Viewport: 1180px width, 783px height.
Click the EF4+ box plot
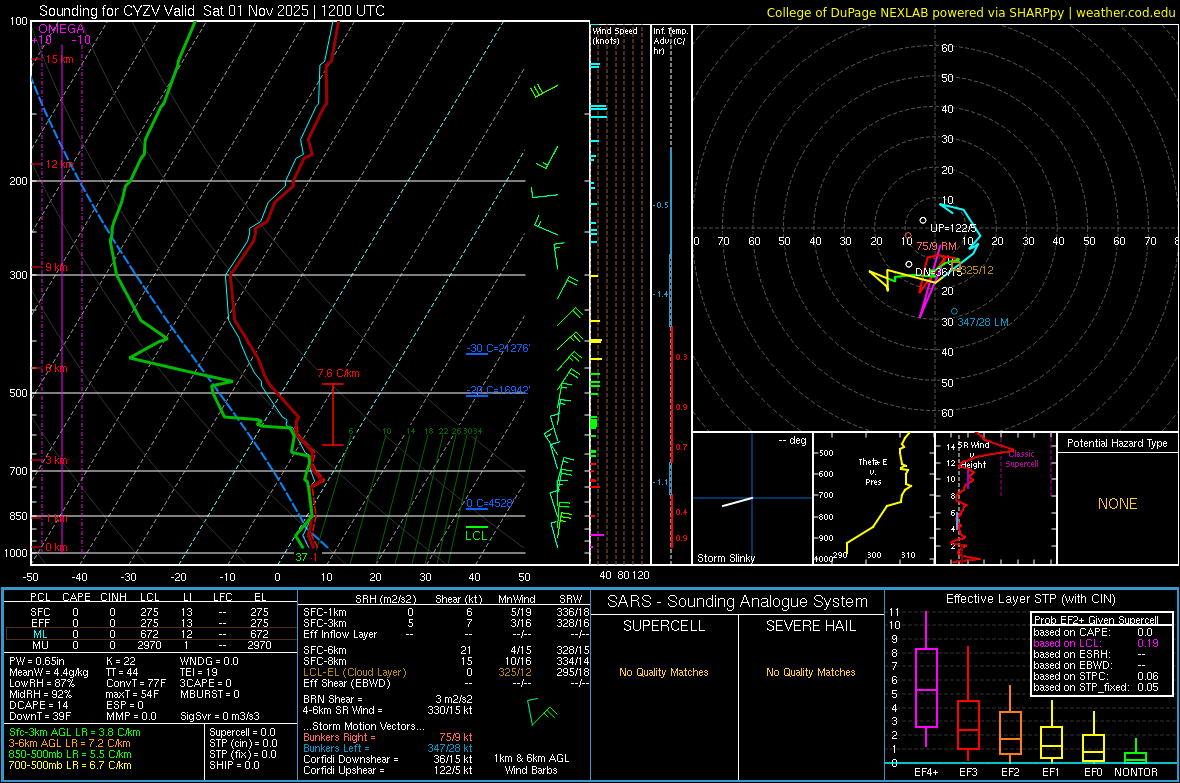tap(926, 679)
